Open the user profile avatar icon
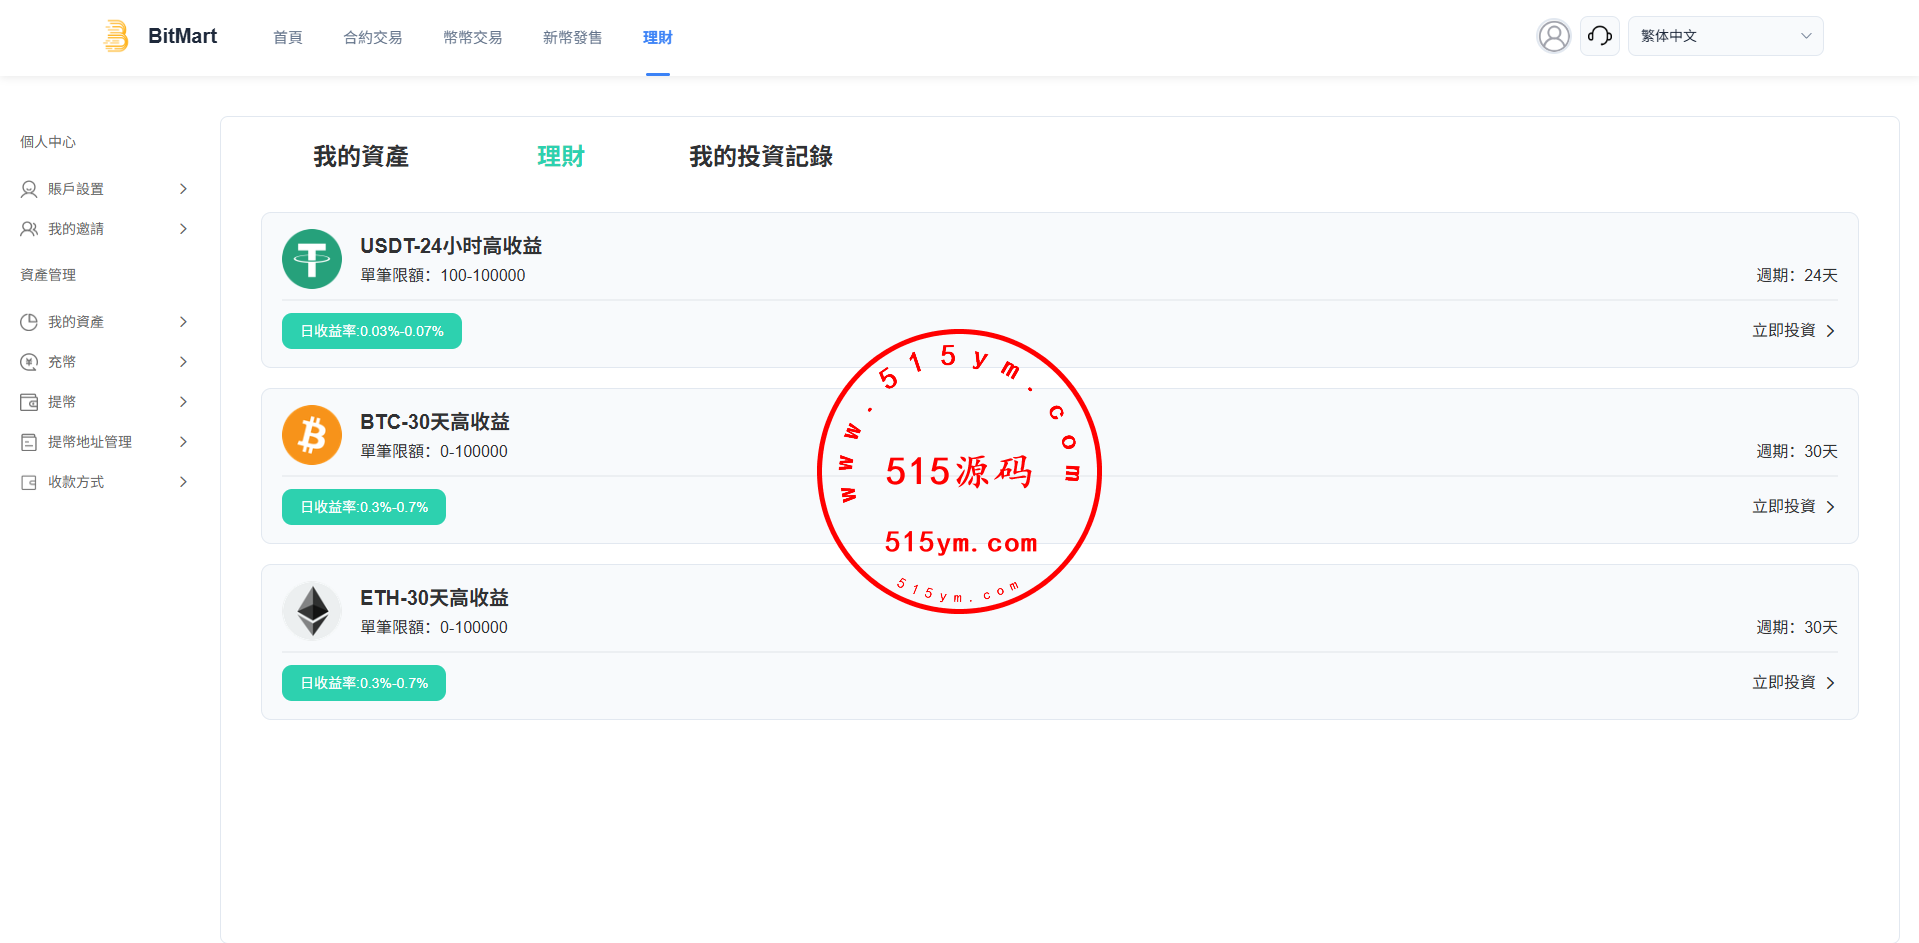1919x943 pixels. [x=1553, y=36]
